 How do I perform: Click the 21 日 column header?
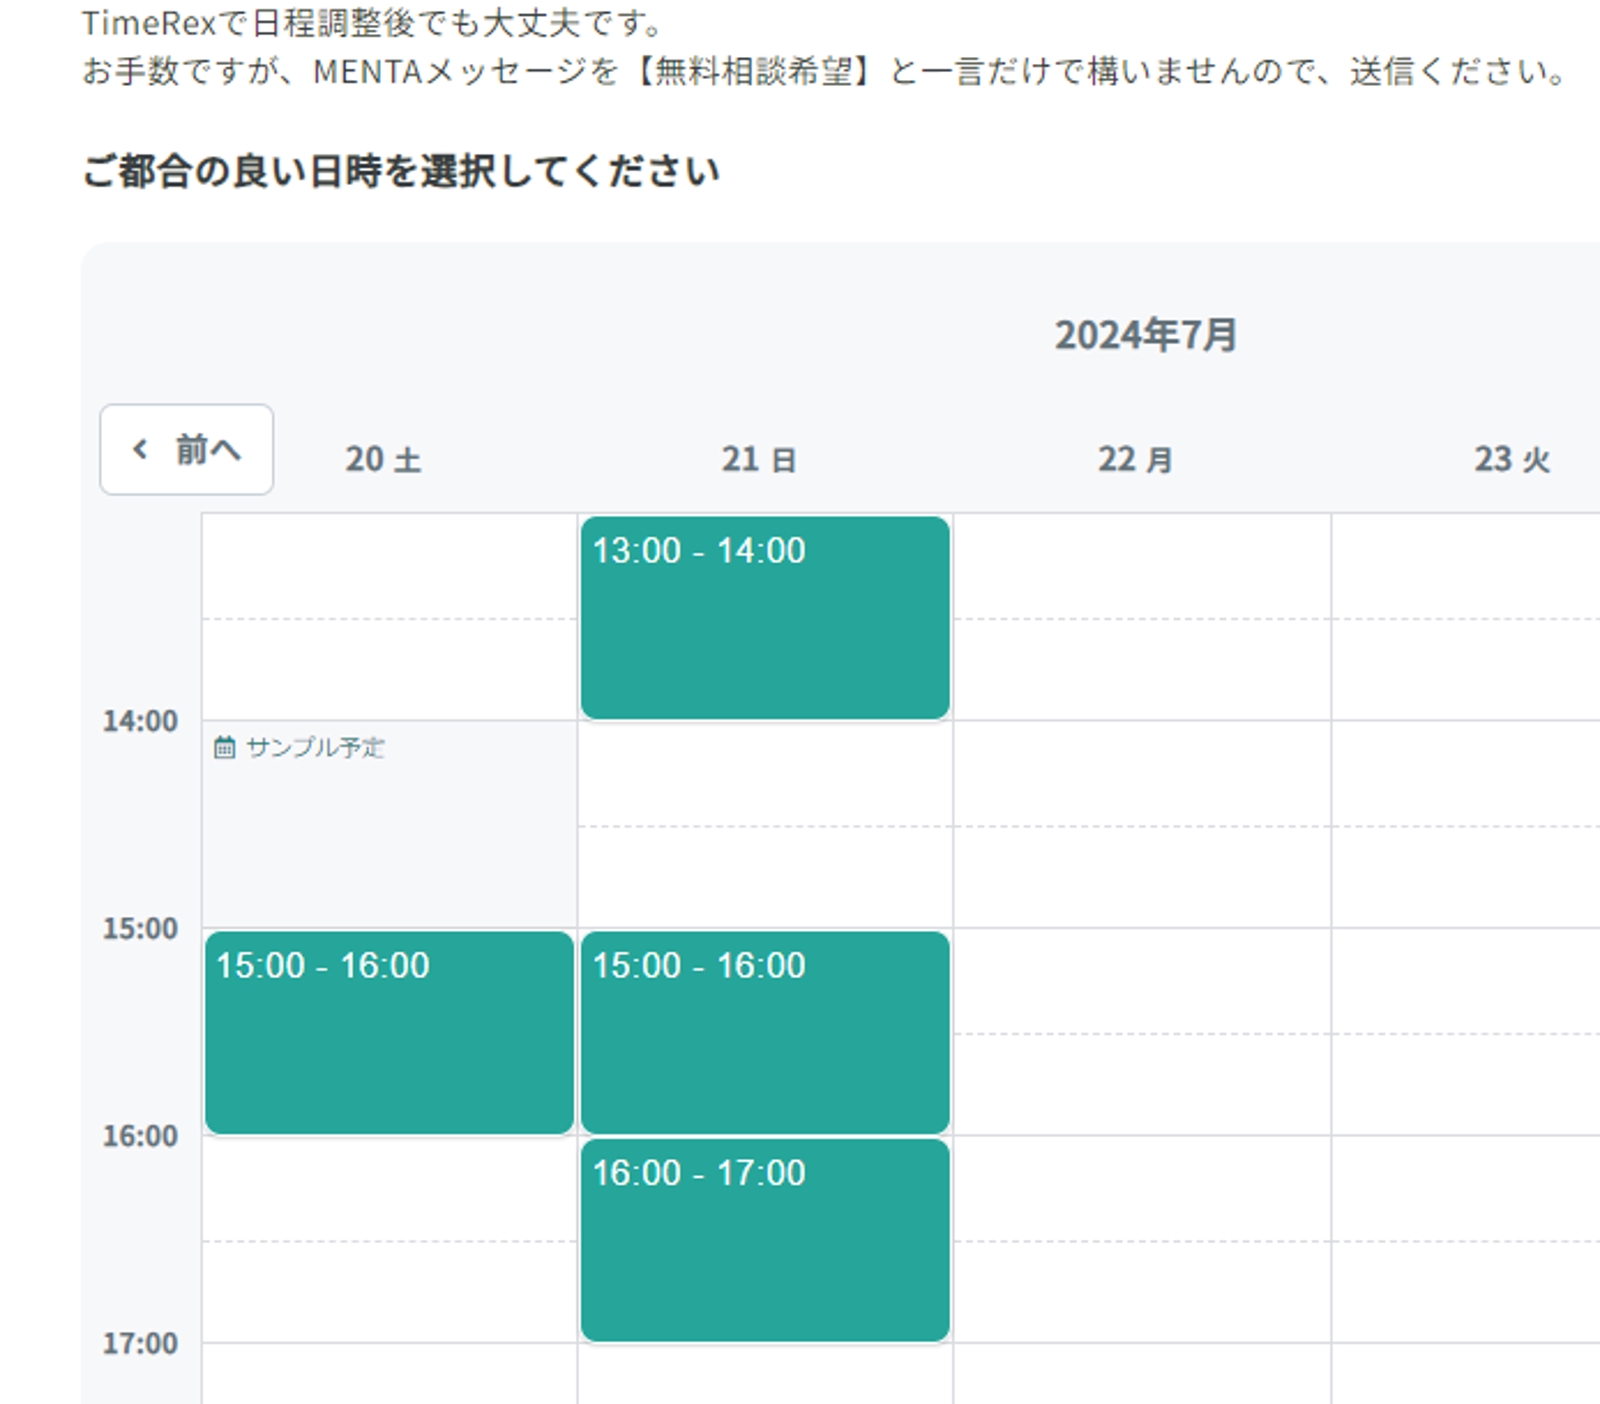coord(759,459)
